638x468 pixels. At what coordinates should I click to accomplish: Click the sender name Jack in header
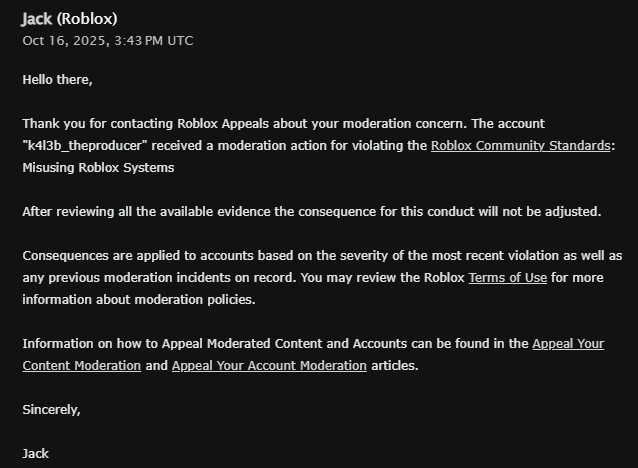click(x=37, y=19)
